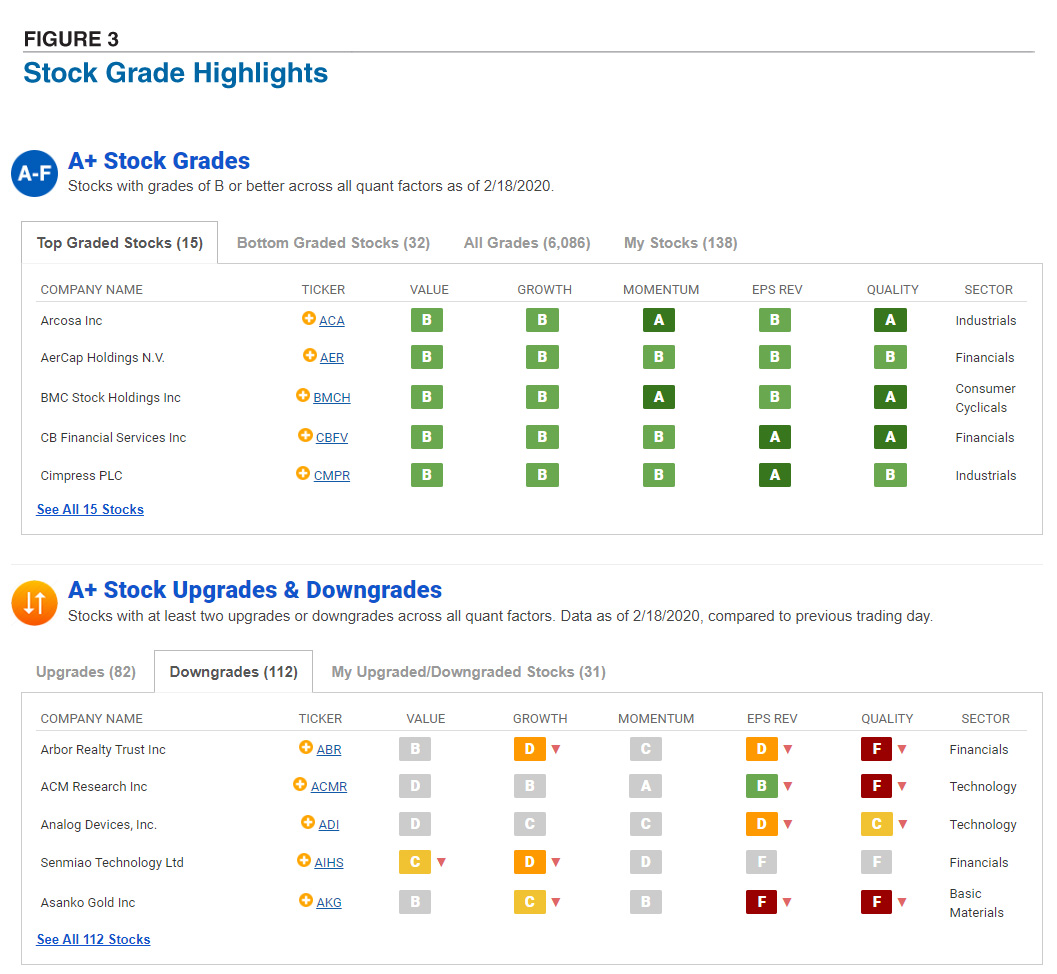Click CB Financial Services EPS Rev A badge

[x=775, y=437]
